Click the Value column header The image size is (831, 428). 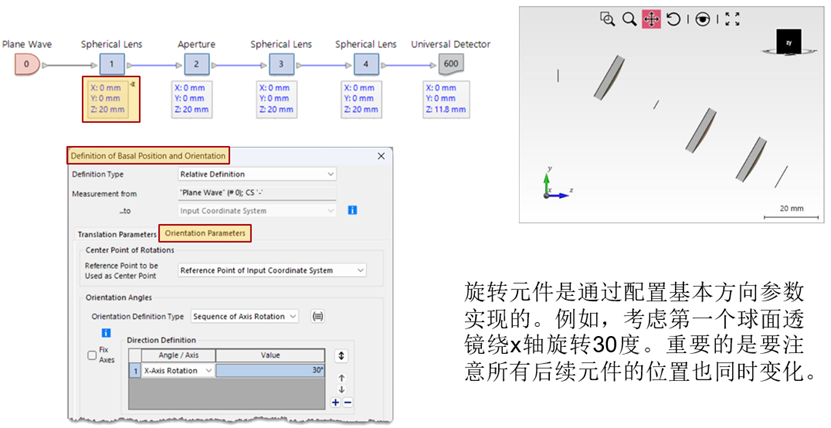pos(270,355)
